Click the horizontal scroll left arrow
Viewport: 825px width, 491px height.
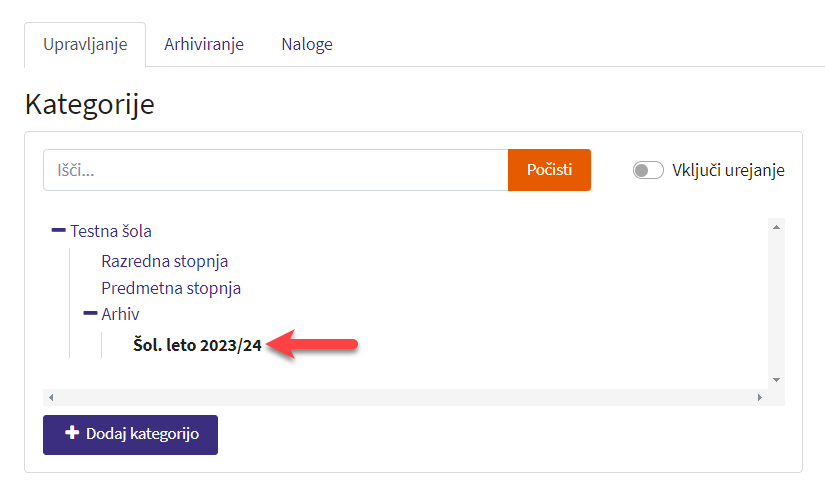coord(51,397)
